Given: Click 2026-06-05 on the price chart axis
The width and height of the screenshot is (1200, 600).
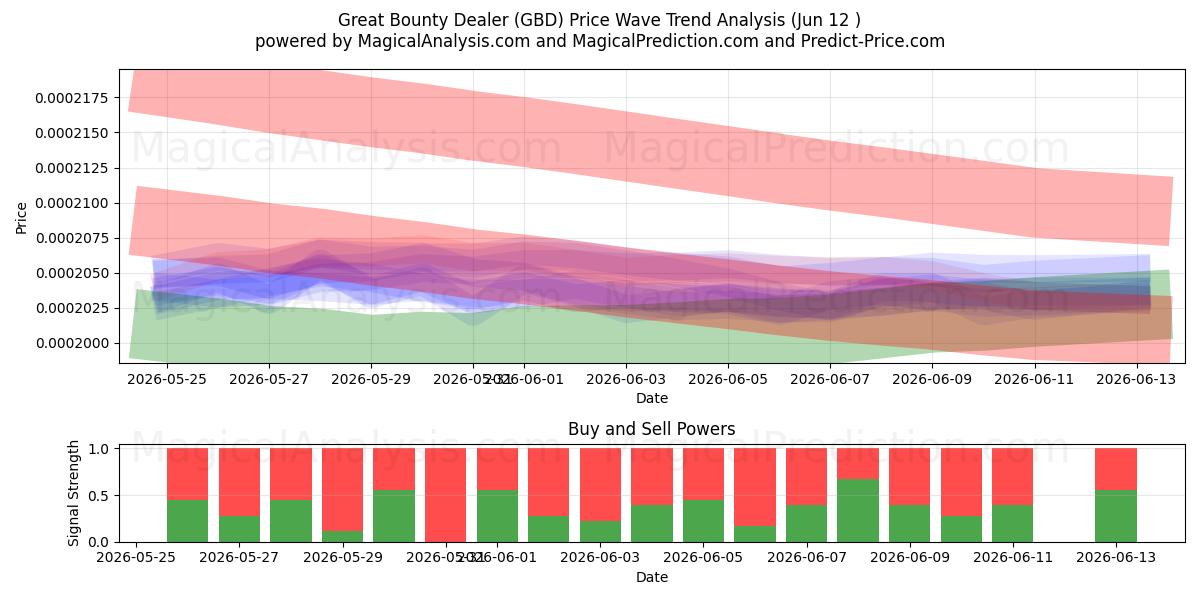Looking at the screenshot, I should (728, 379).
